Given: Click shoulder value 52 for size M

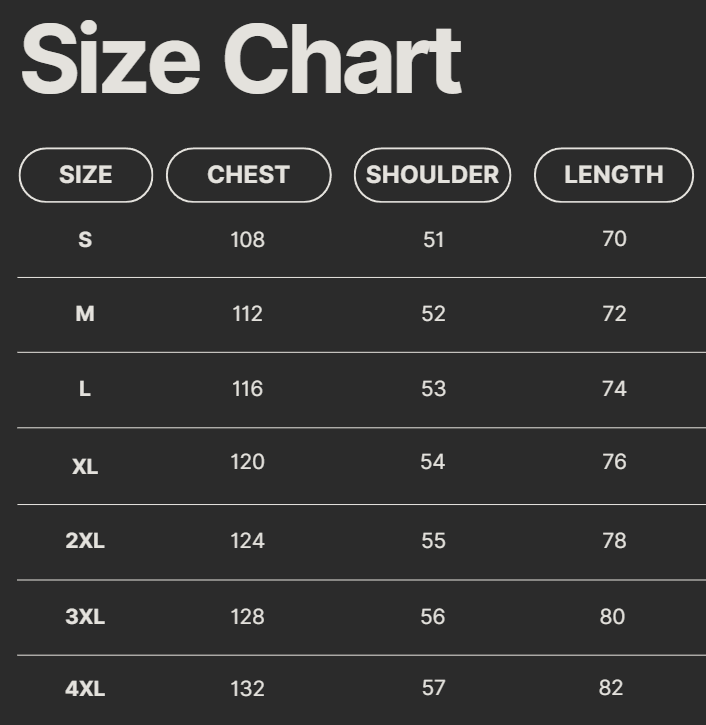Looking at the screenshot, I should tap(433, 314).
